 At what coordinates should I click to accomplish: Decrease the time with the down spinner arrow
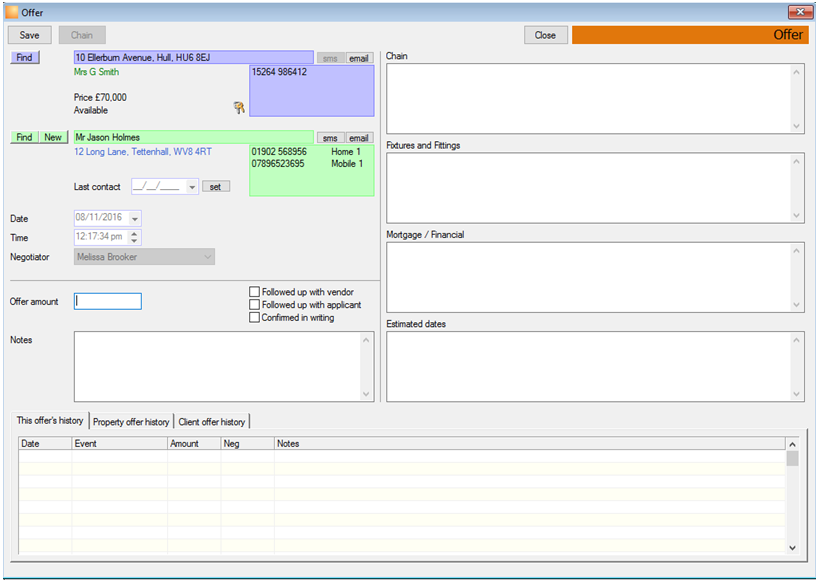point(134,241)
